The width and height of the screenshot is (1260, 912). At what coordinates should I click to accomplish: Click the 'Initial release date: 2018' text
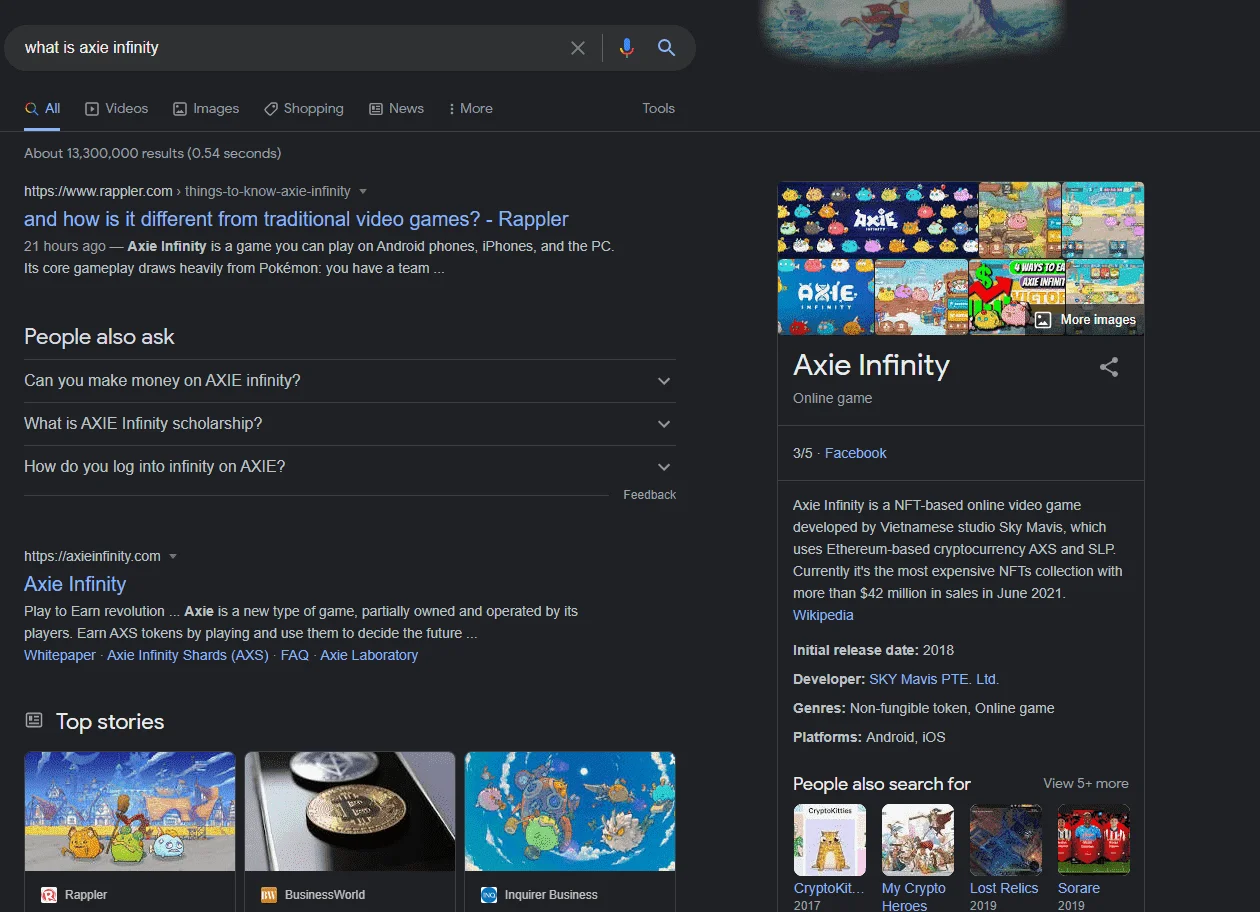pos(874,650)
